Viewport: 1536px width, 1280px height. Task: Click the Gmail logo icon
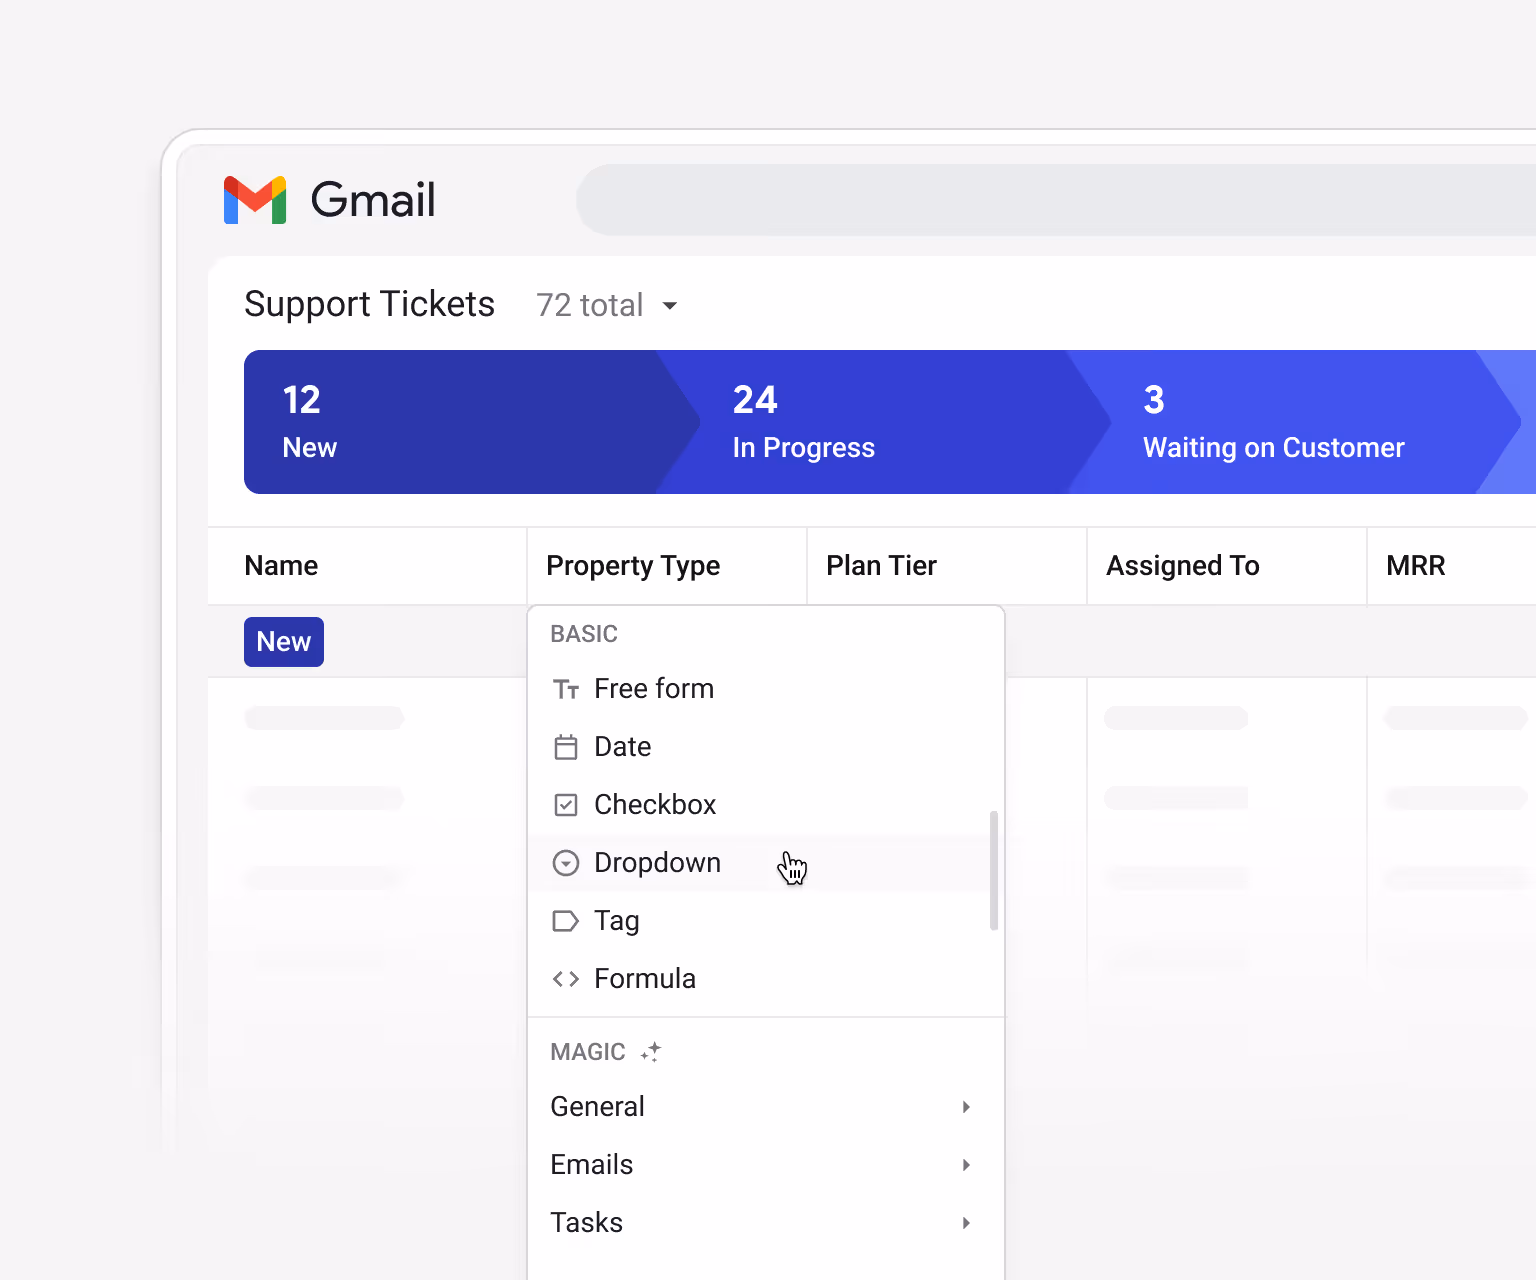tap(255, 199)
